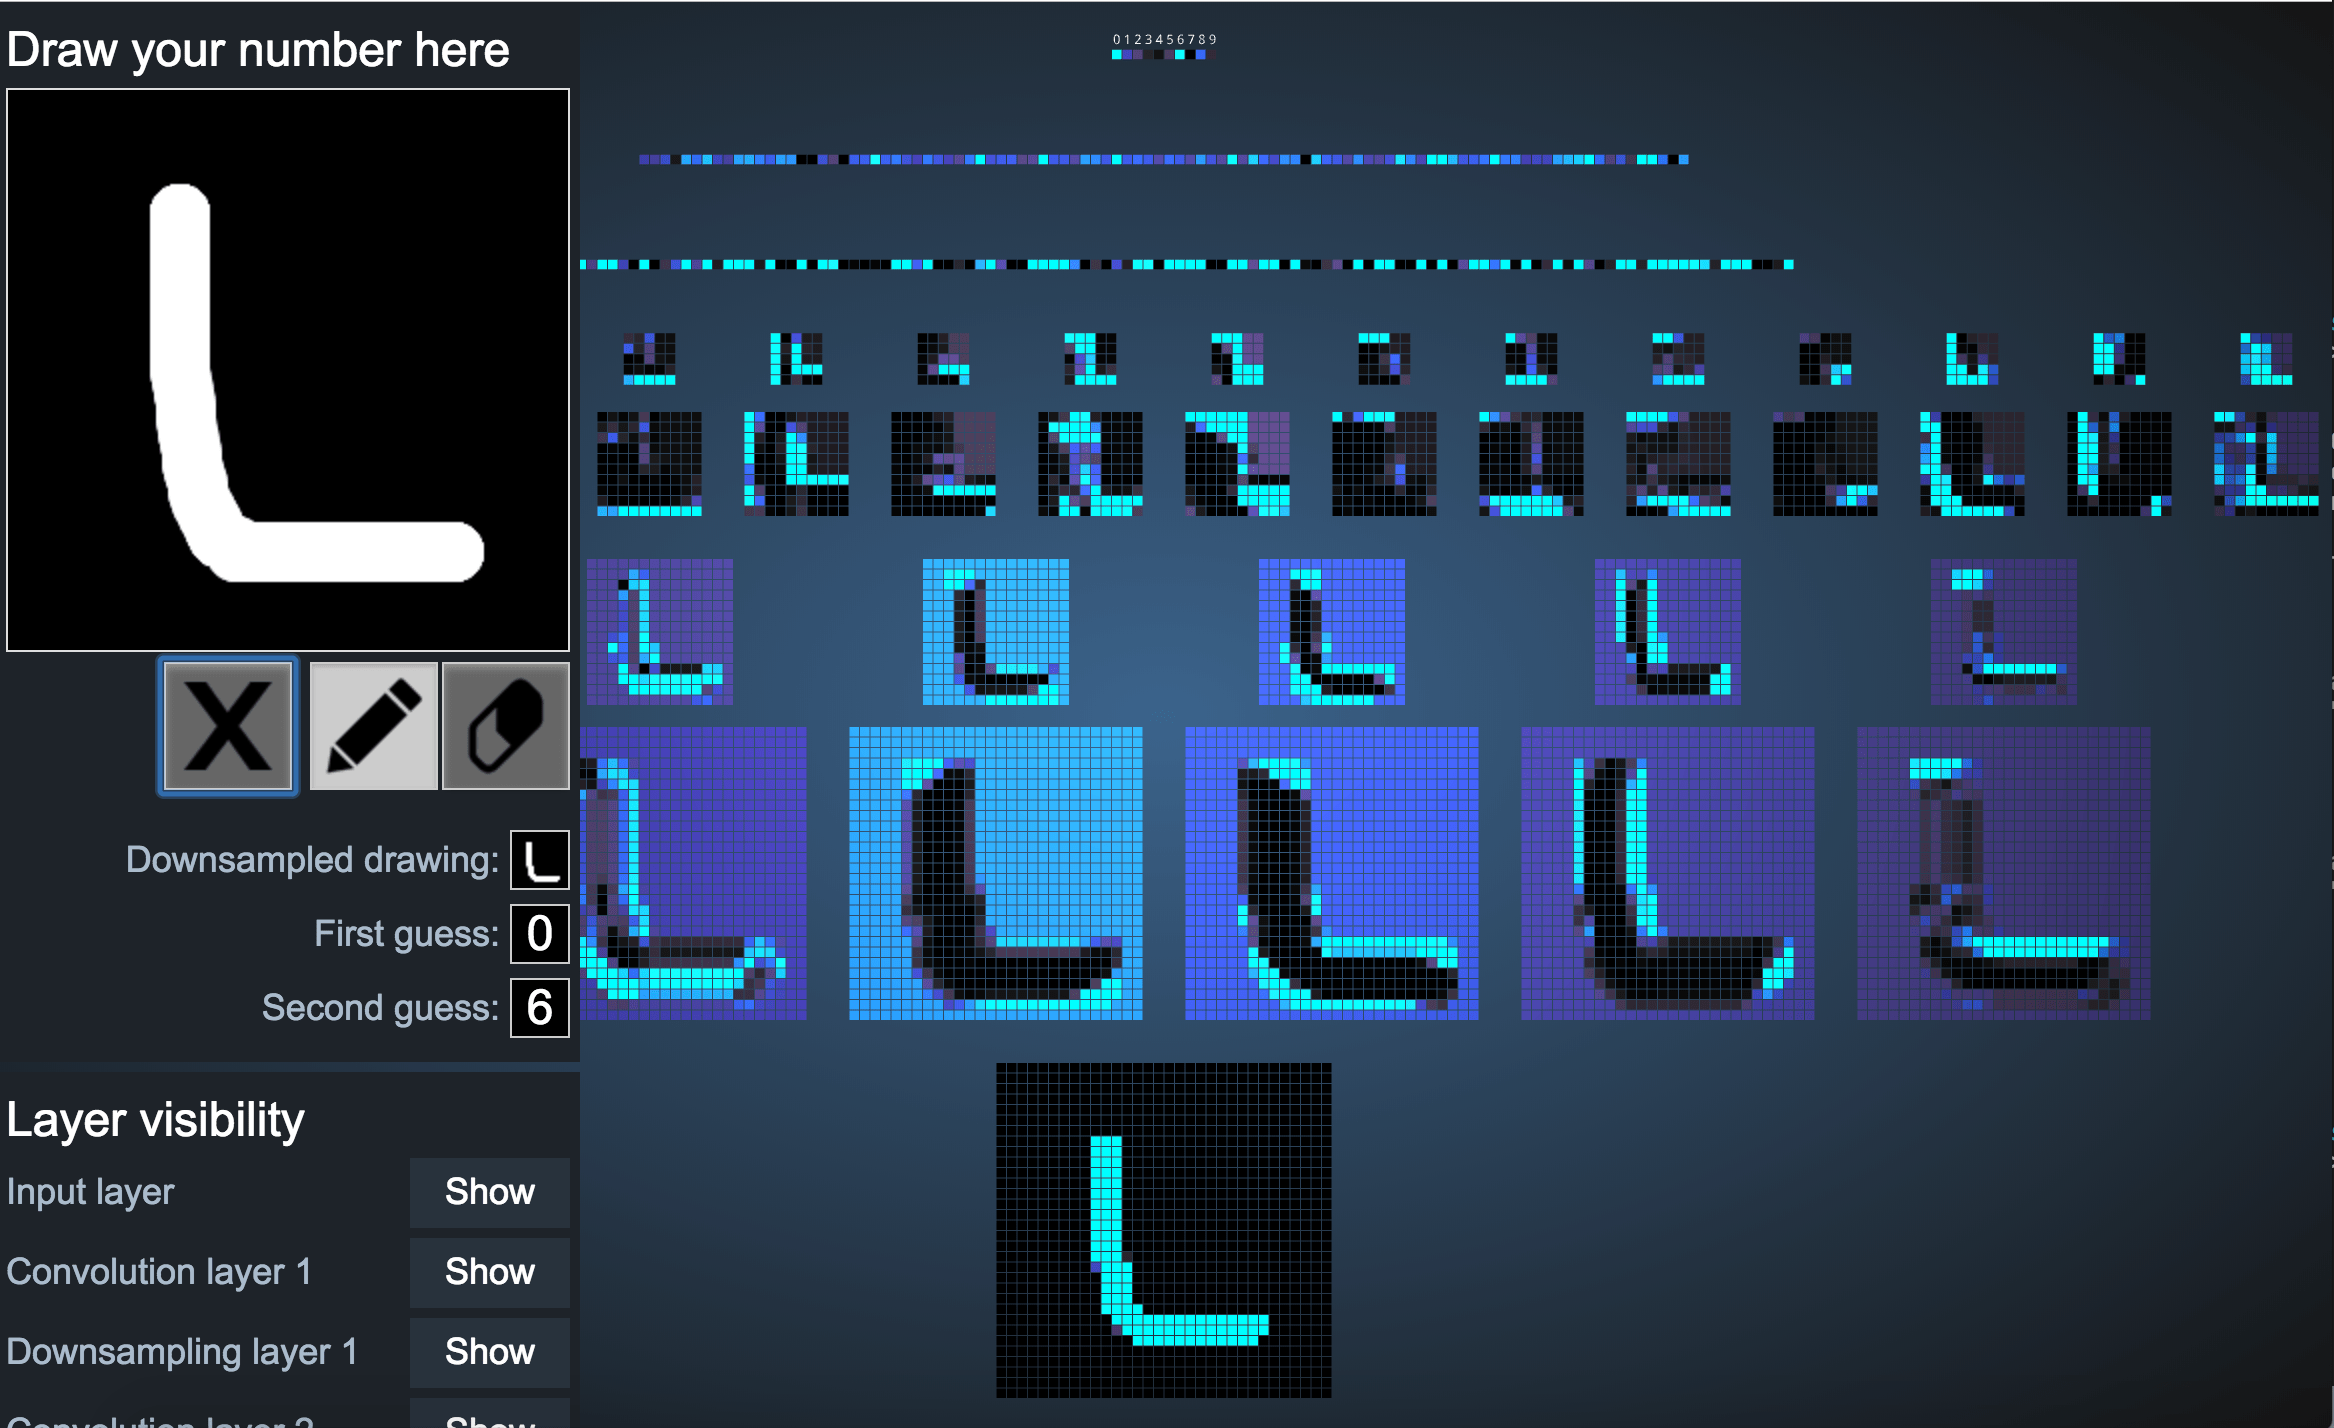Click the X clear drawing button

[x=228, y=726]
